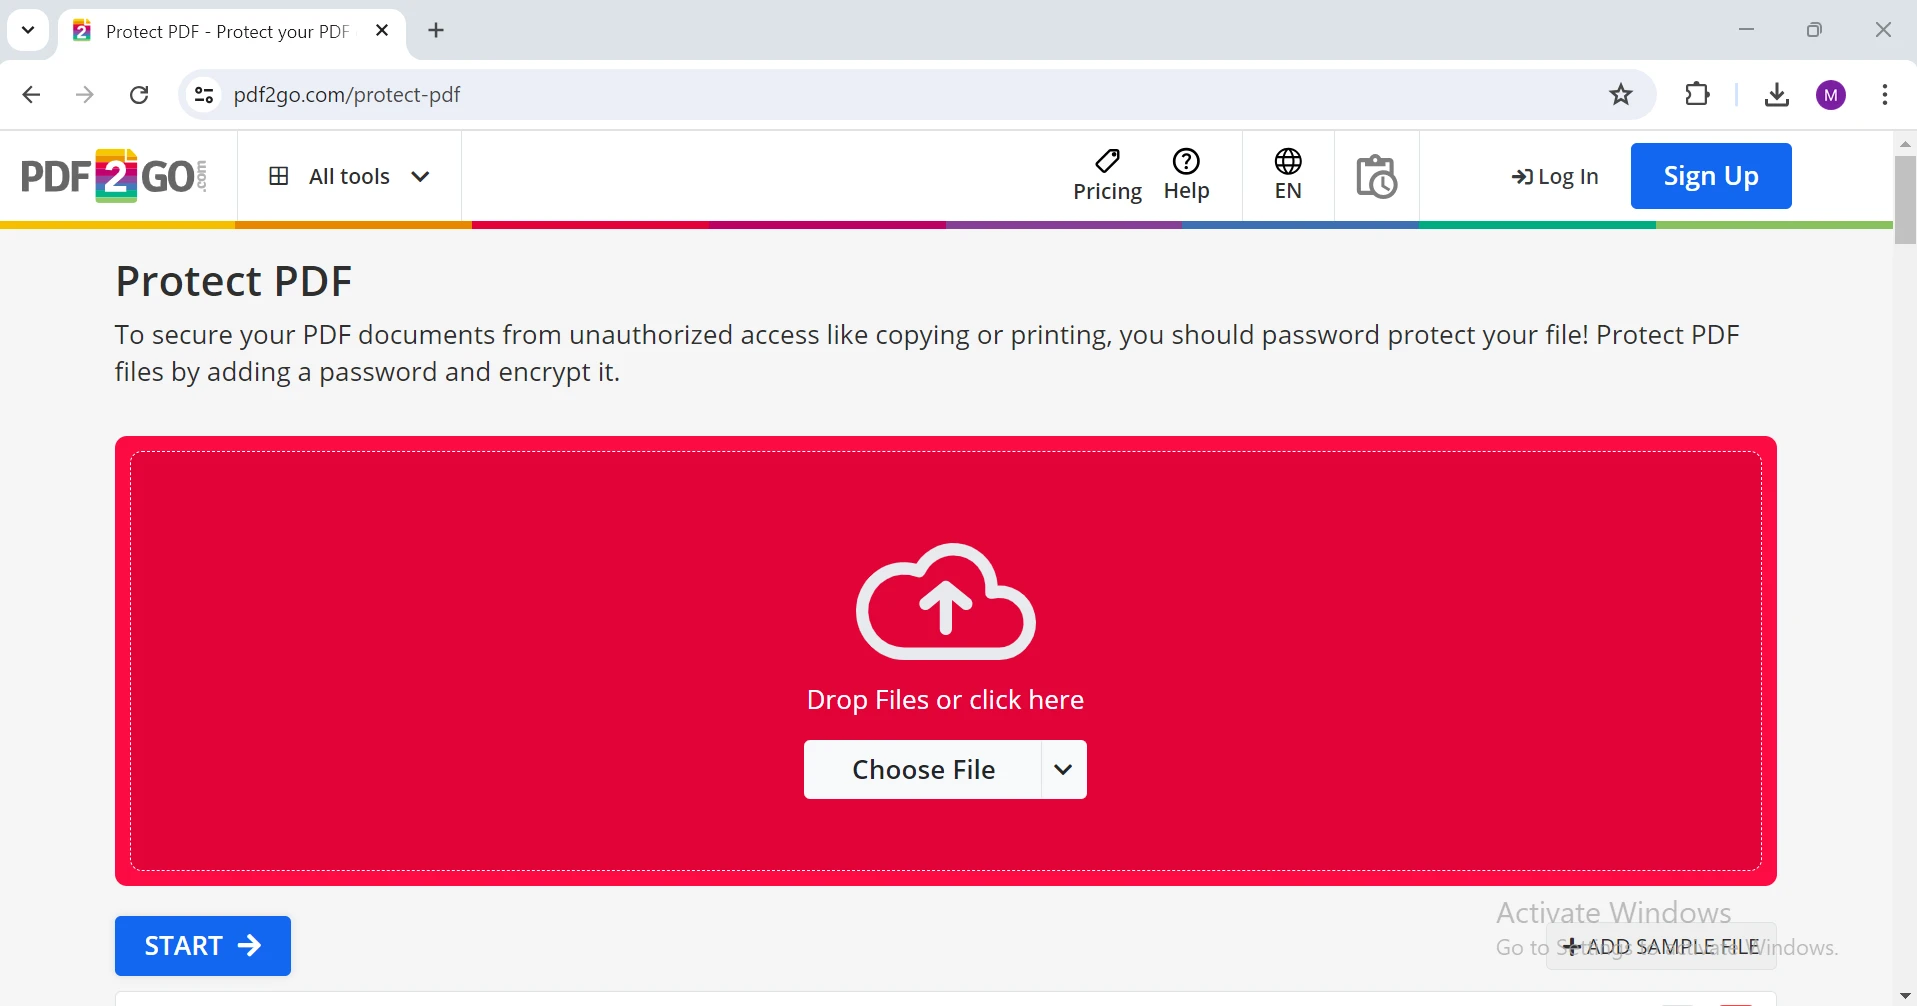This screenshot has height=1006, width=1917.
Task: Click the scrollbar down arrow
Action: 1905,997
